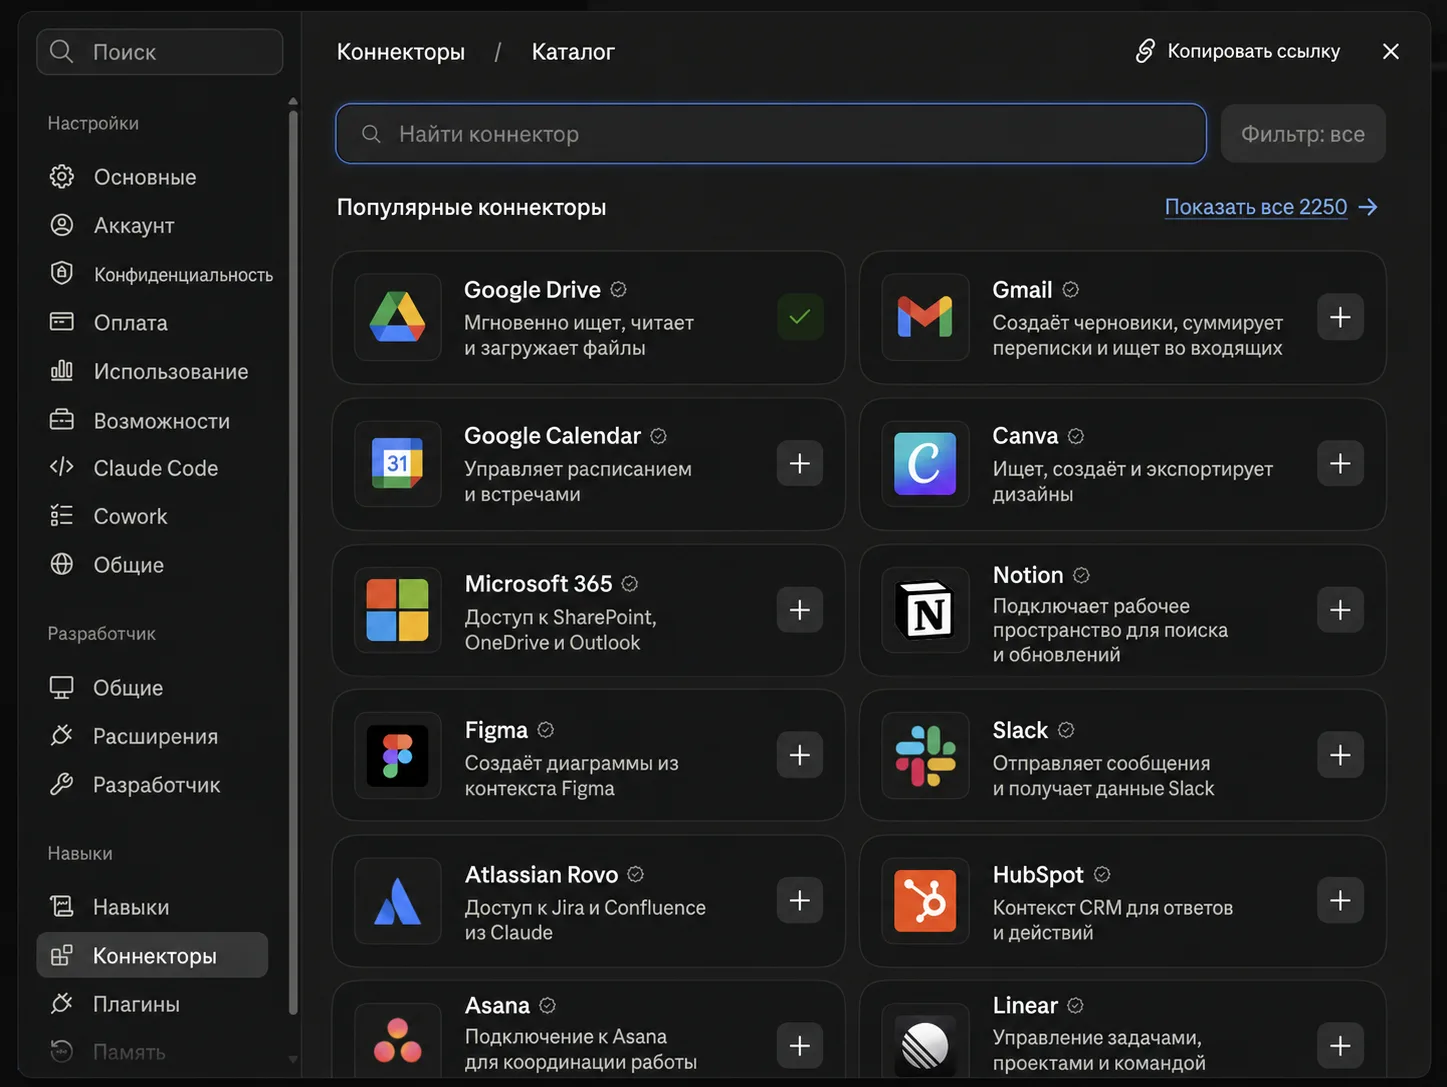Open Общие under Настройки
This screenshot has height=1087, width=1447.
click(x=152, y=565)
